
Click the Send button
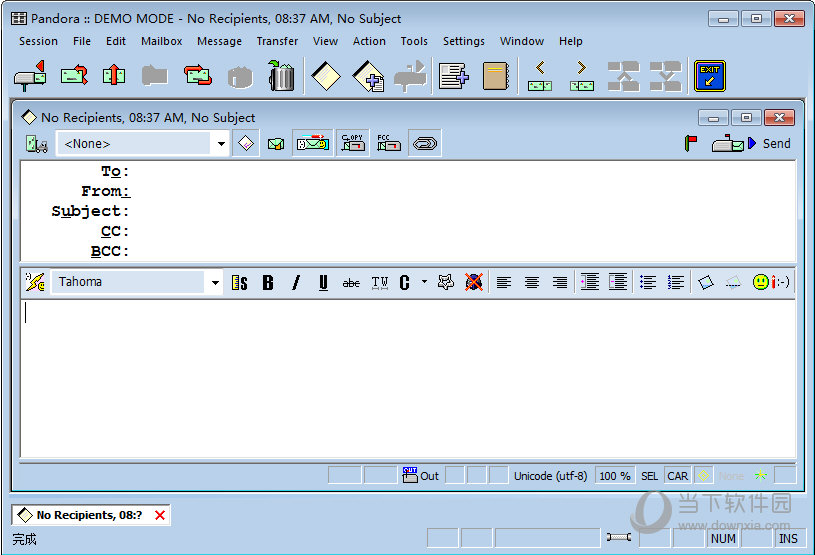tap(751, 143)
